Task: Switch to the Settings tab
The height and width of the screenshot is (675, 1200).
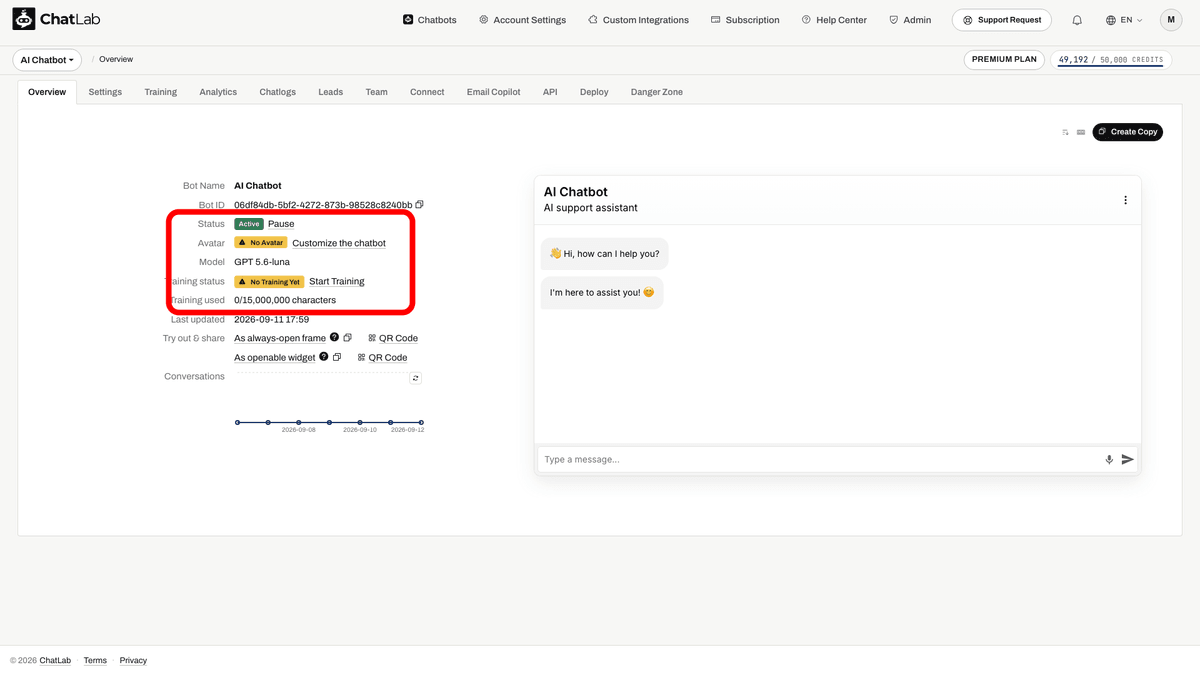Action: point(105,92)
